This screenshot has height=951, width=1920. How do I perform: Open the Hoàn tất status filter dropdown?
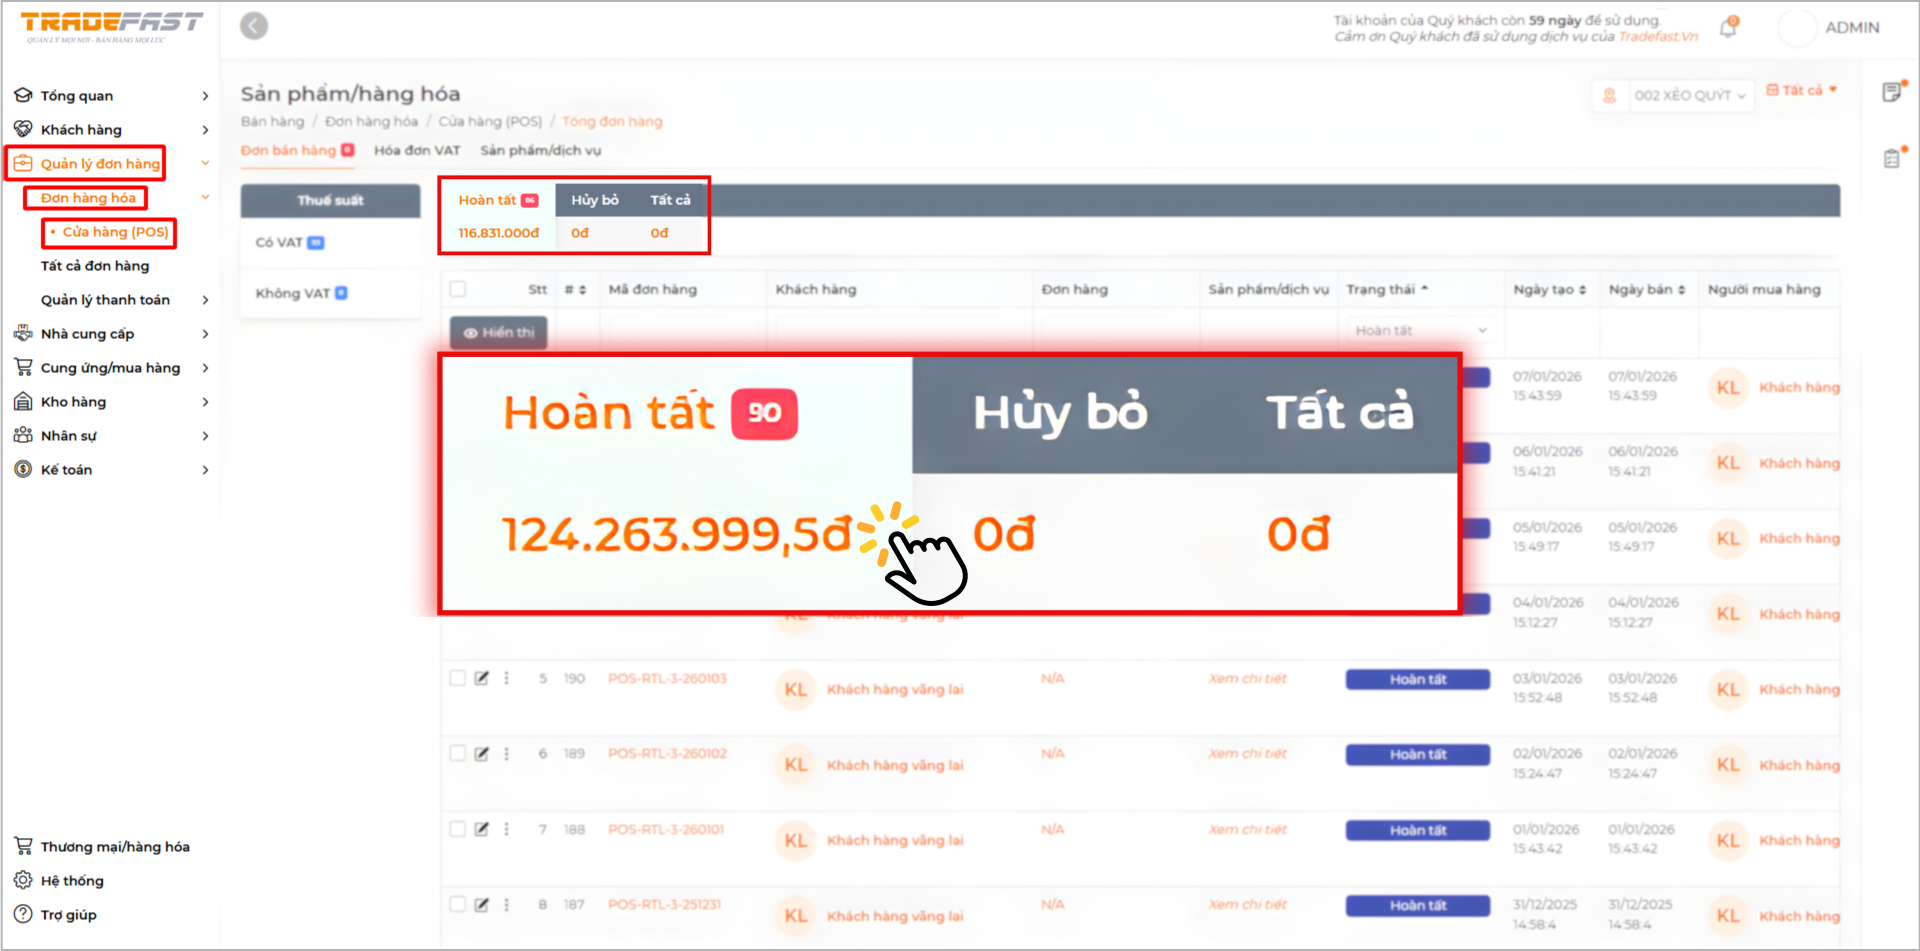point(1420,330)
